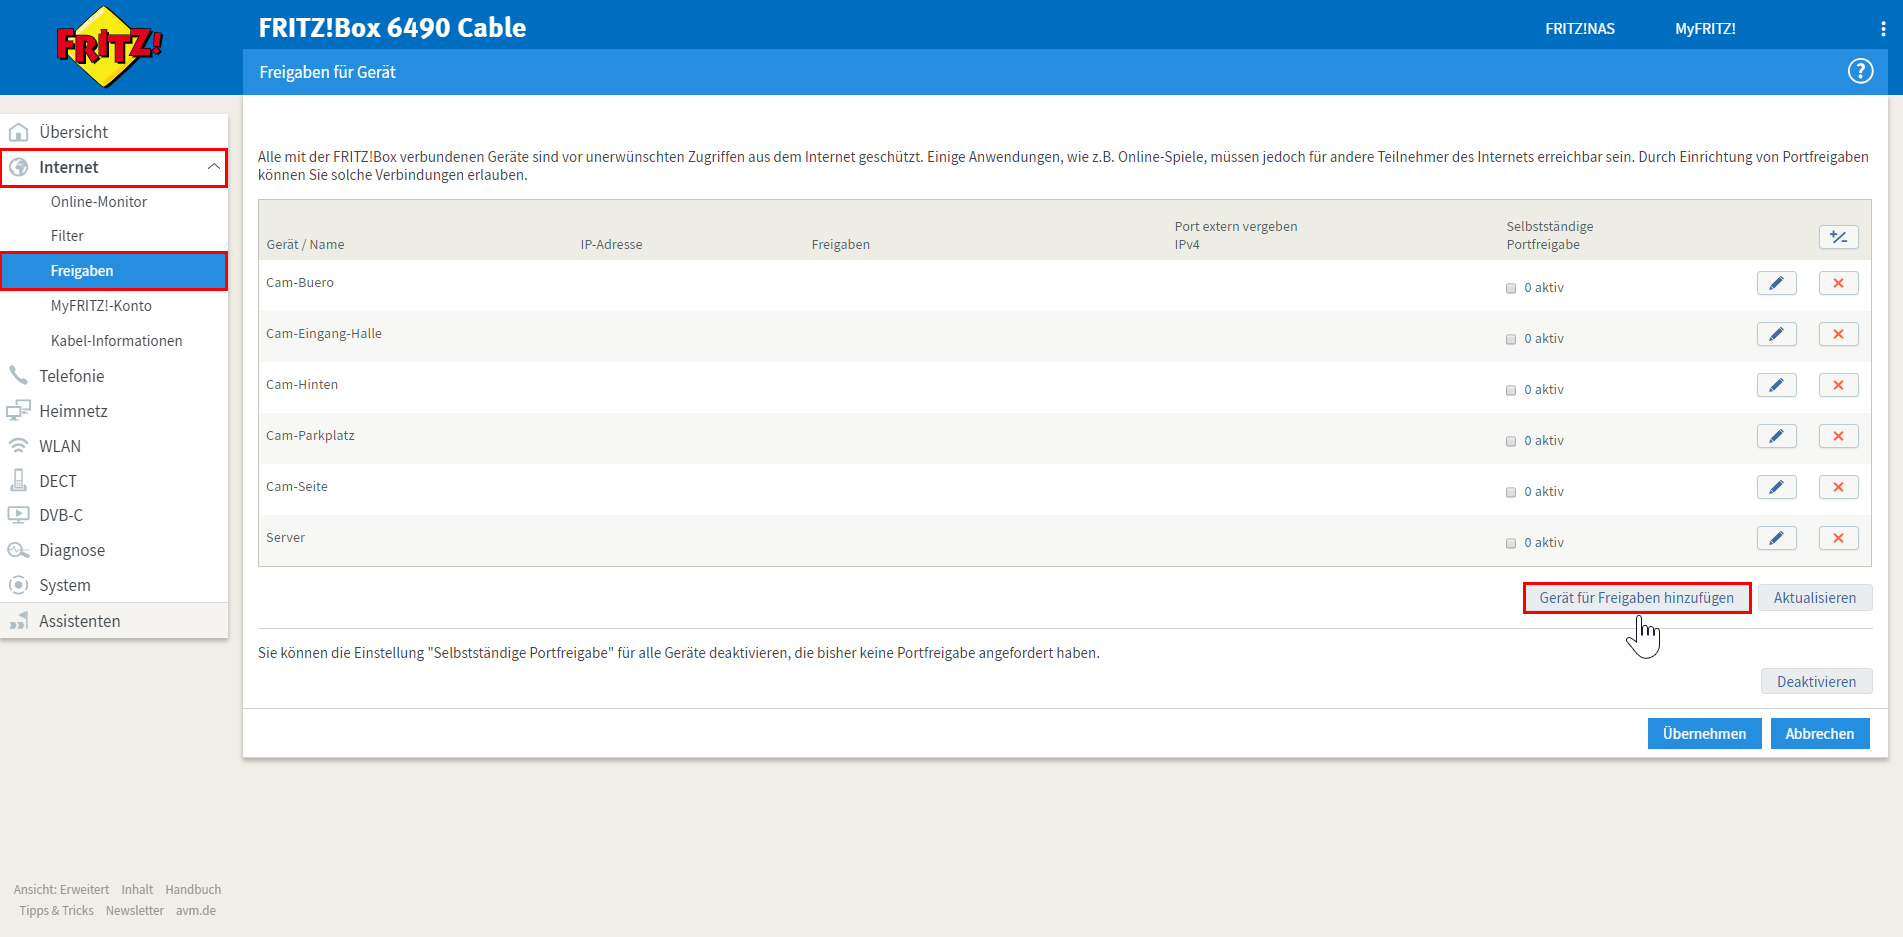
Task: Go to the Kabel-Informationen page
Action: [116, 341]
